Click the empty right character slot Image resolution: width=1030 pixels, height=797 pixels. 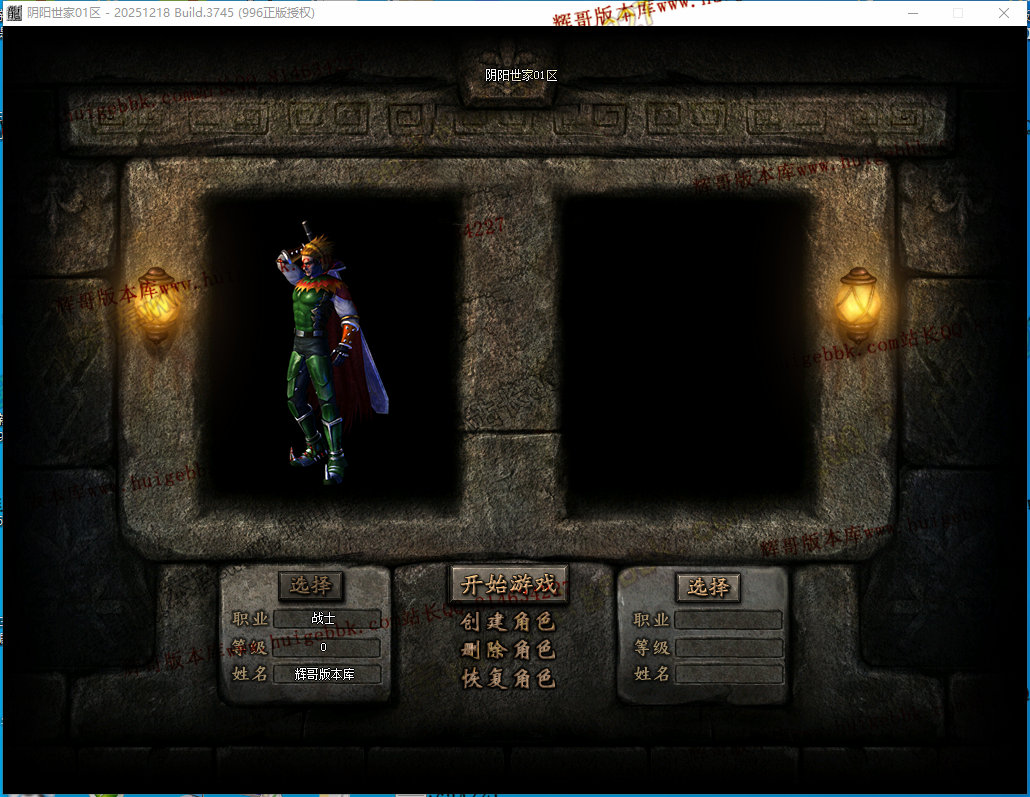pyautogui.click(x=688, y=346)
